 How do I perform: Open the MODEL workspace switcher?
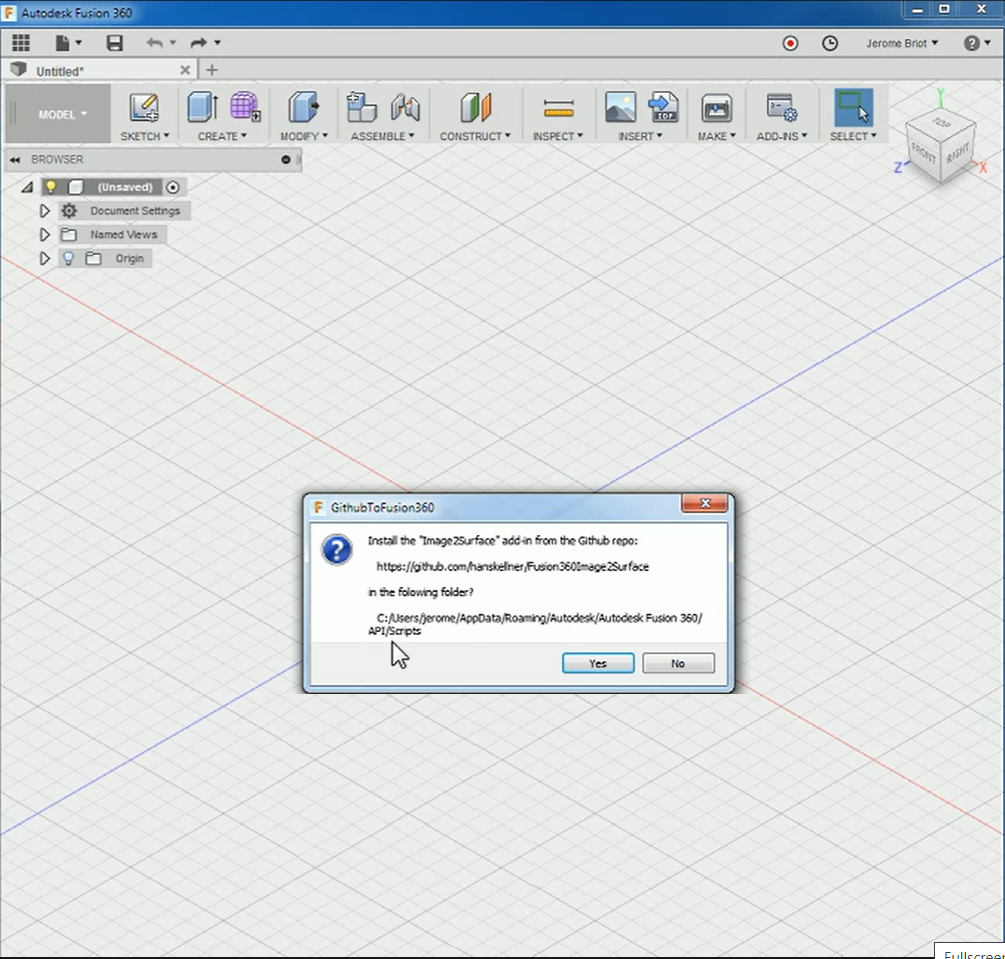coord(59,114)
